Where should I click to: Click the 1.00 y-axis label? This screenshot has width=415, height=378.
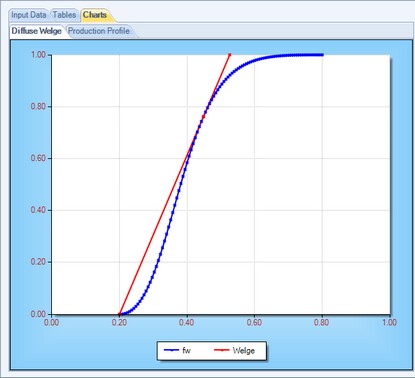38,55
